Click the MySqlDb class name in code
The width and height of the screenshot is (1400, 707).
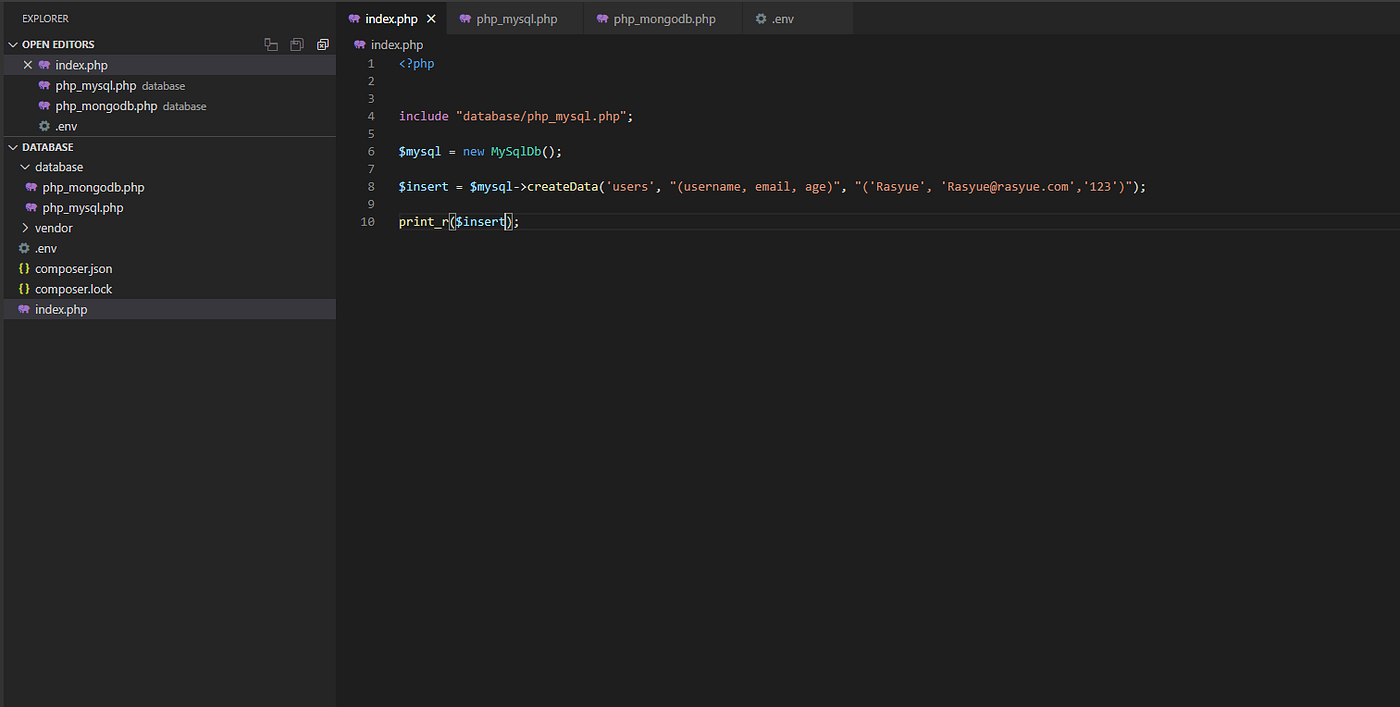[x=515, y=152]
